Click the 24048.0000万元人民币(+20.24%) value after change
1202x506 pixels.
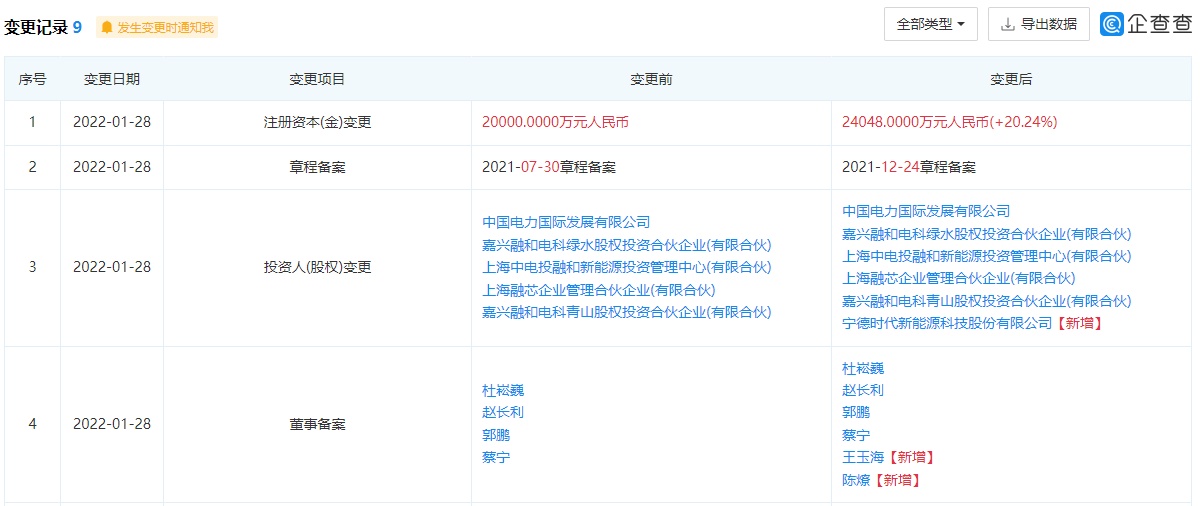click(950, 122)
